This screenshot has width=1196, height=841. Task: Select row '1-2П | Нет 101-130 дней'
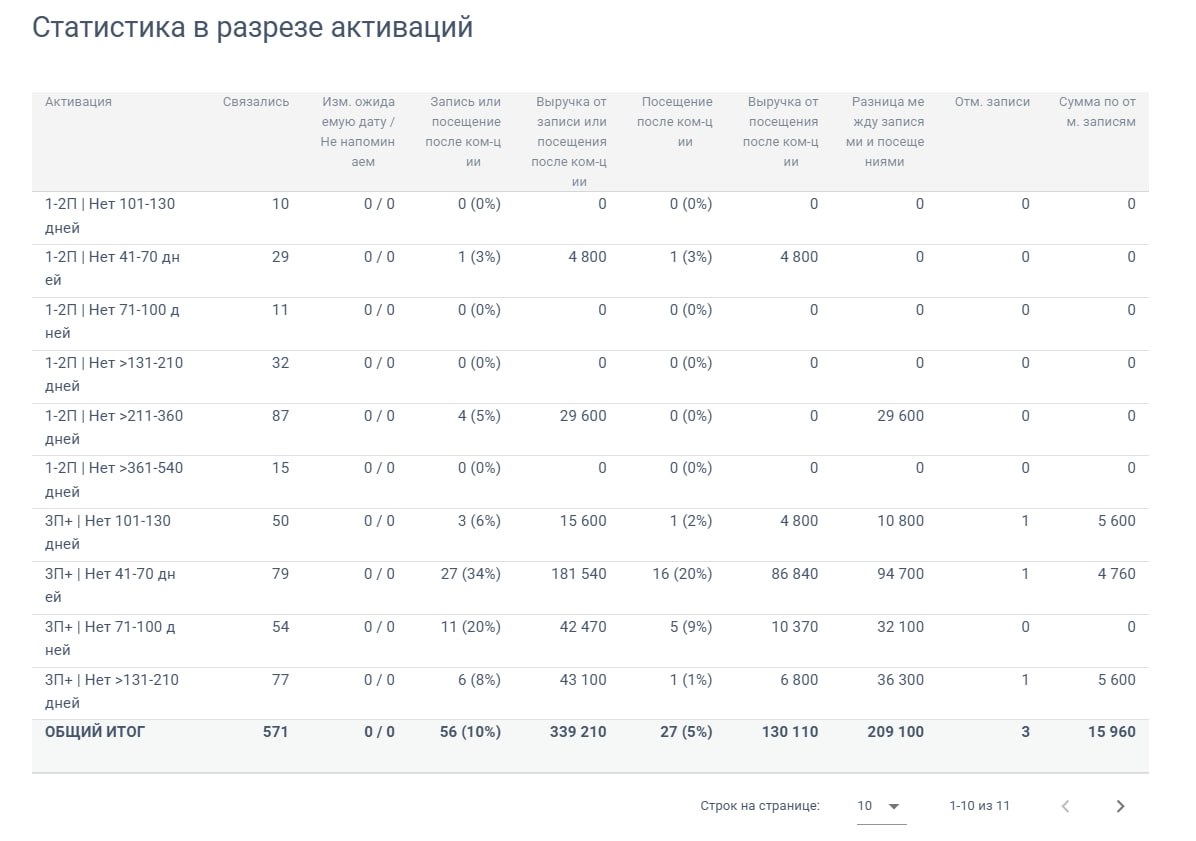tap(590, 217)
